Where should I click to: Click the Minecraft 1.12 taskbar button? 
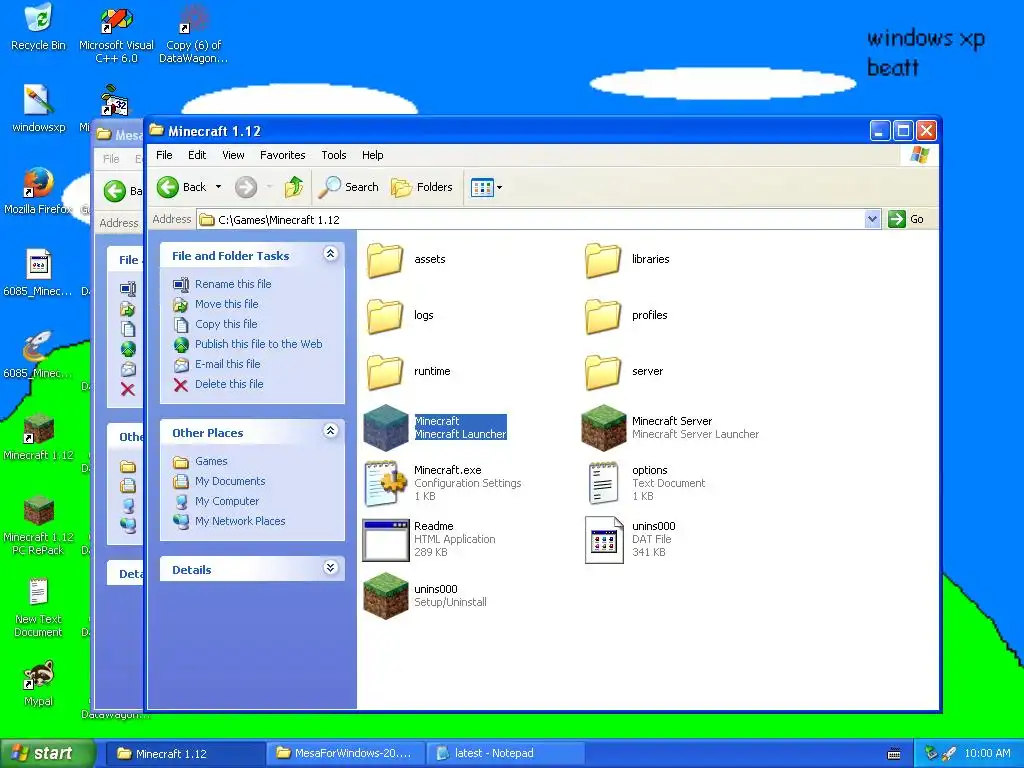185,754
